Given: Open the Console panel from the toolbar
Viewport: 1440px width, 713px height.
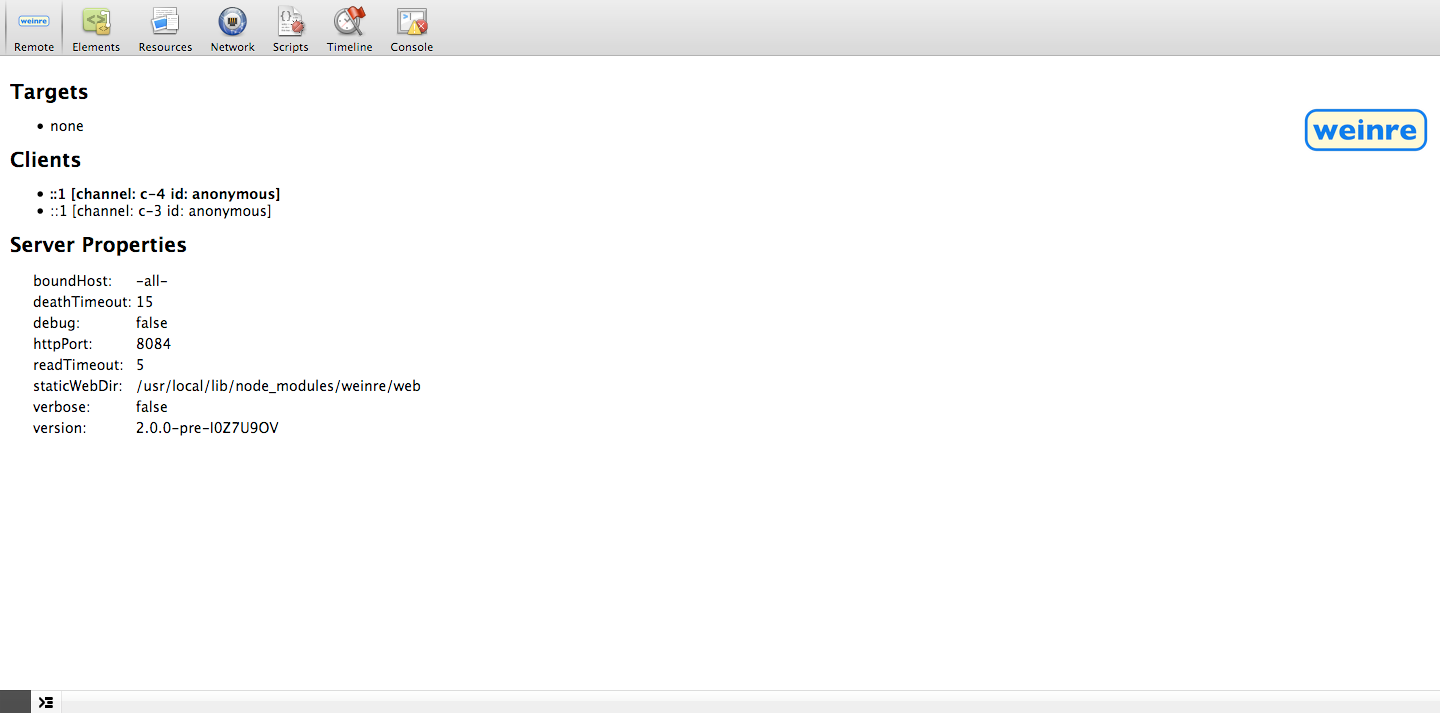Looking at the screenshot, I should point(411,29).
